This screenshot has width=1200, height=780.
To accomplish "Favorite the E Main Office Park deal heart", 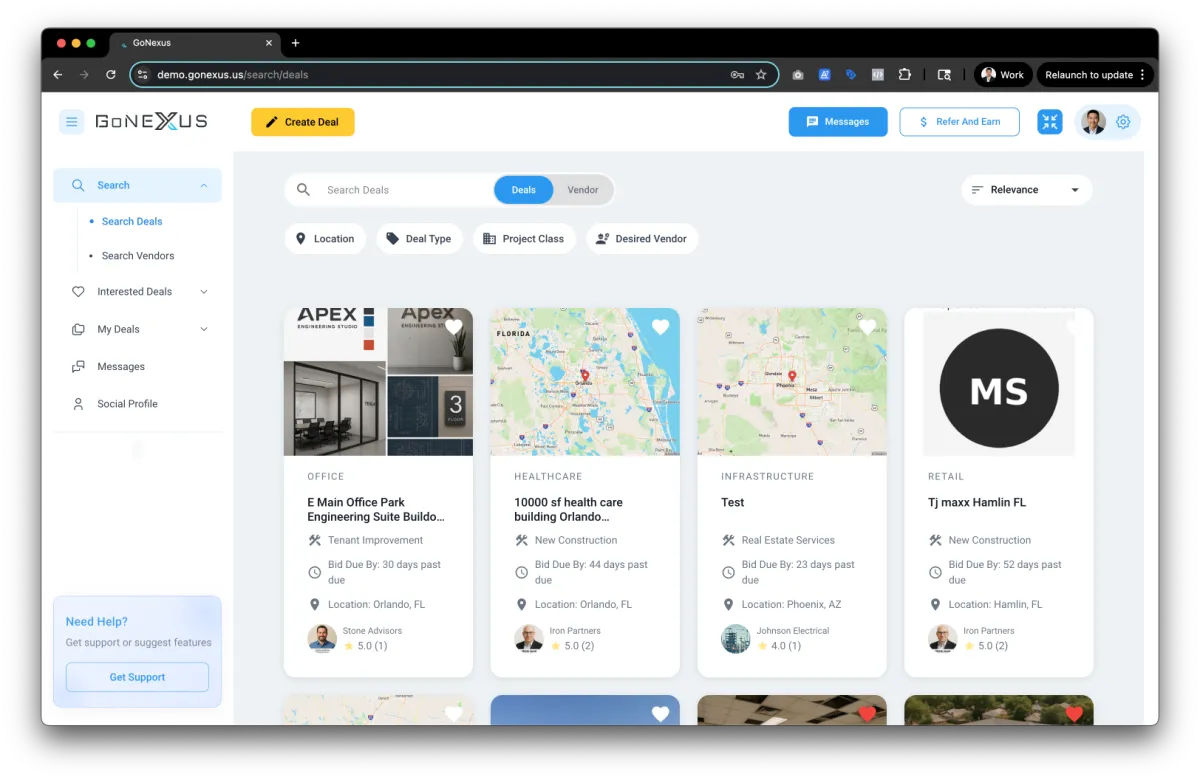I will [x=454, y=327].
